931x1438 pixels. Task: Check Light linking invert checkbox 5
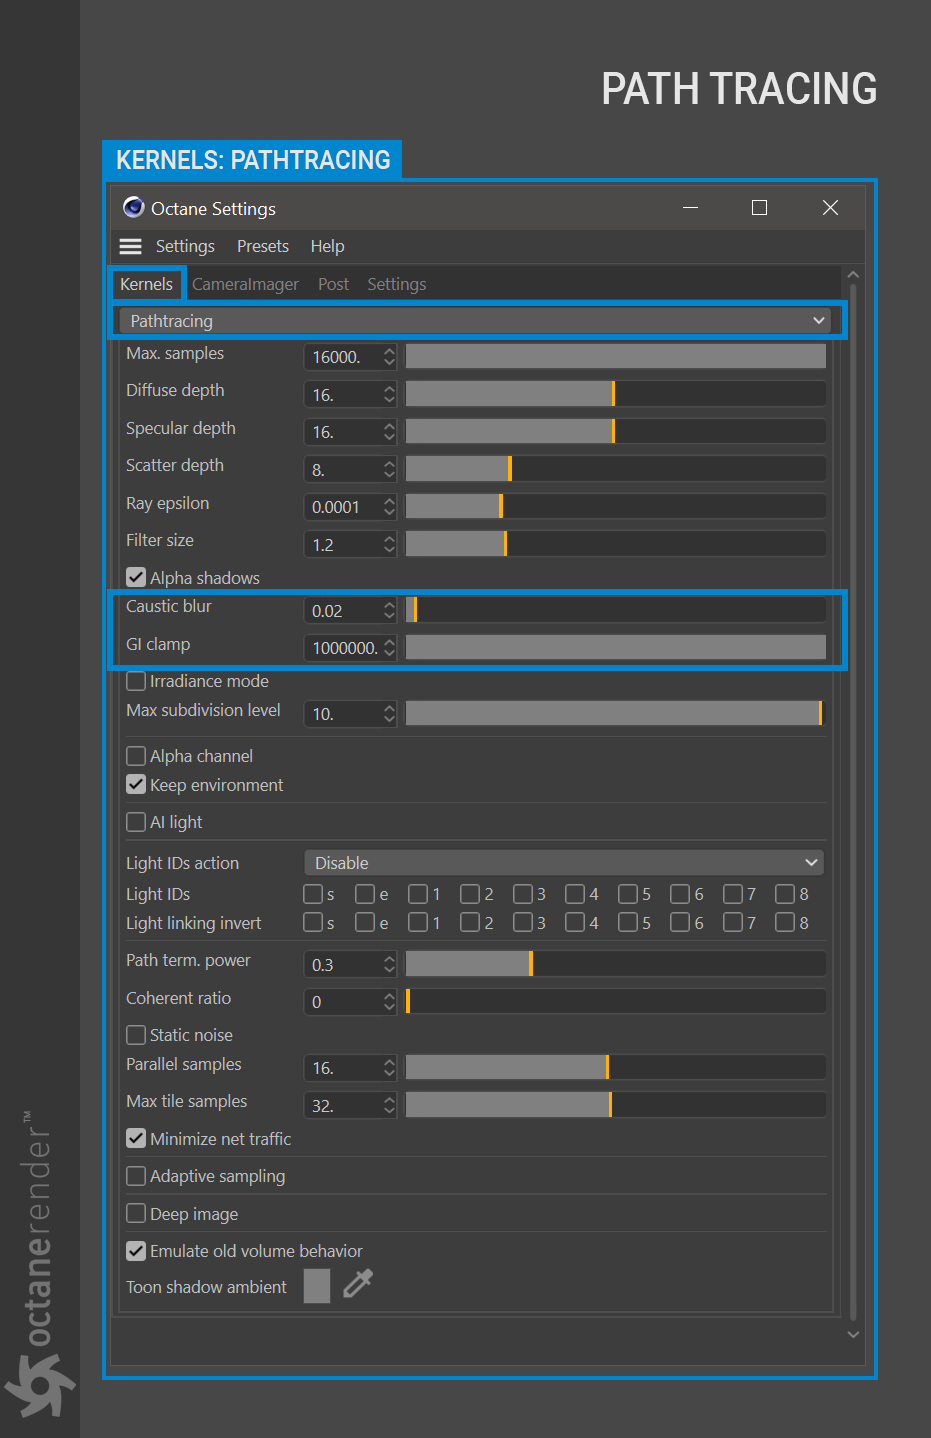click(628, 922)
